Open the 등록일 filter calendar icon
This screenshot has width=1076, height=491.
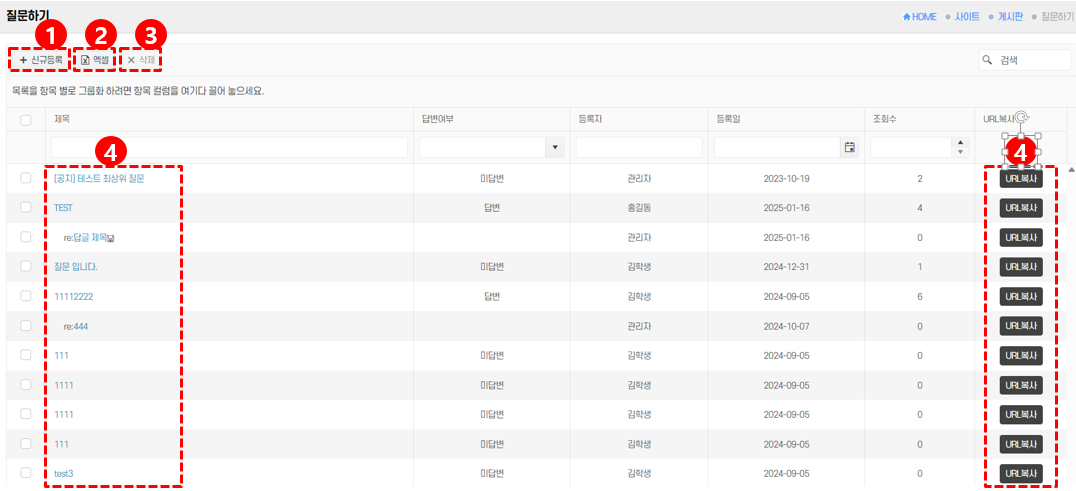(850, 148)
